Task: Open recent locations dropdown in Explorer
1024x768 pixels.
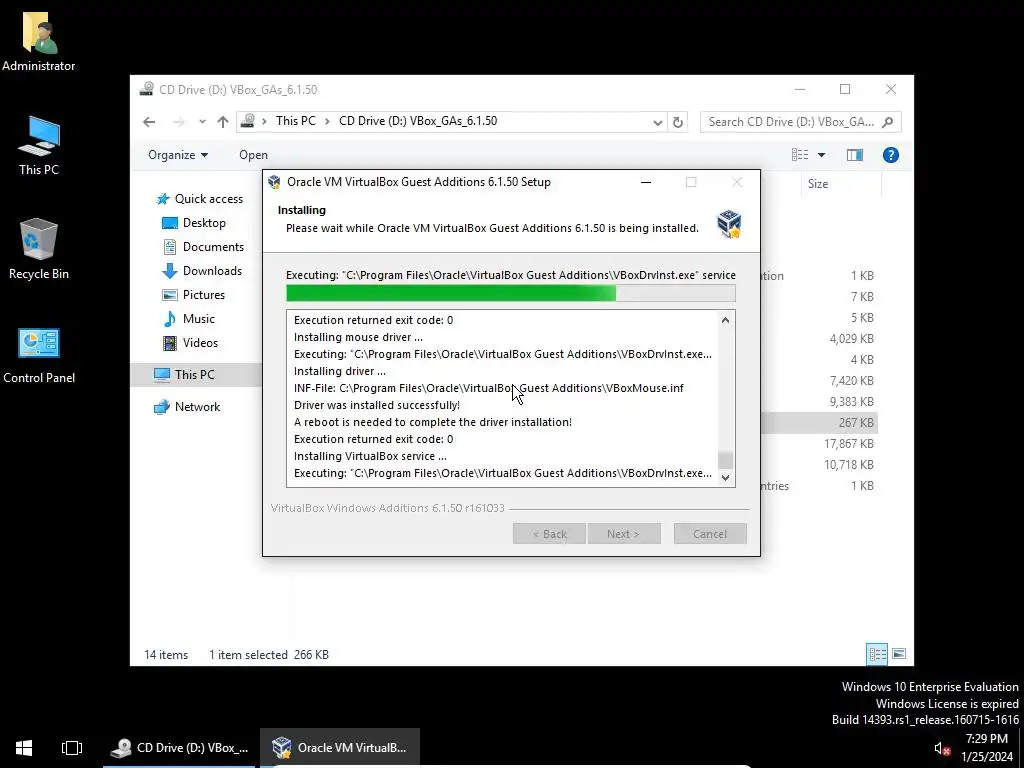Action: coord(202,121)
